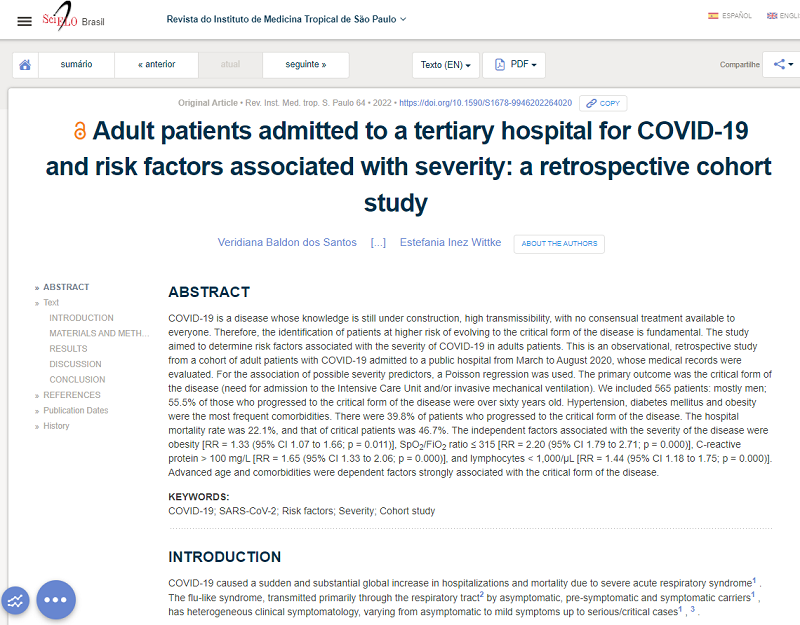Open author Veridiana Baldon dos Santos
Image resolution: width=800 pixels, height=625 pixels.
coord(287,243)
